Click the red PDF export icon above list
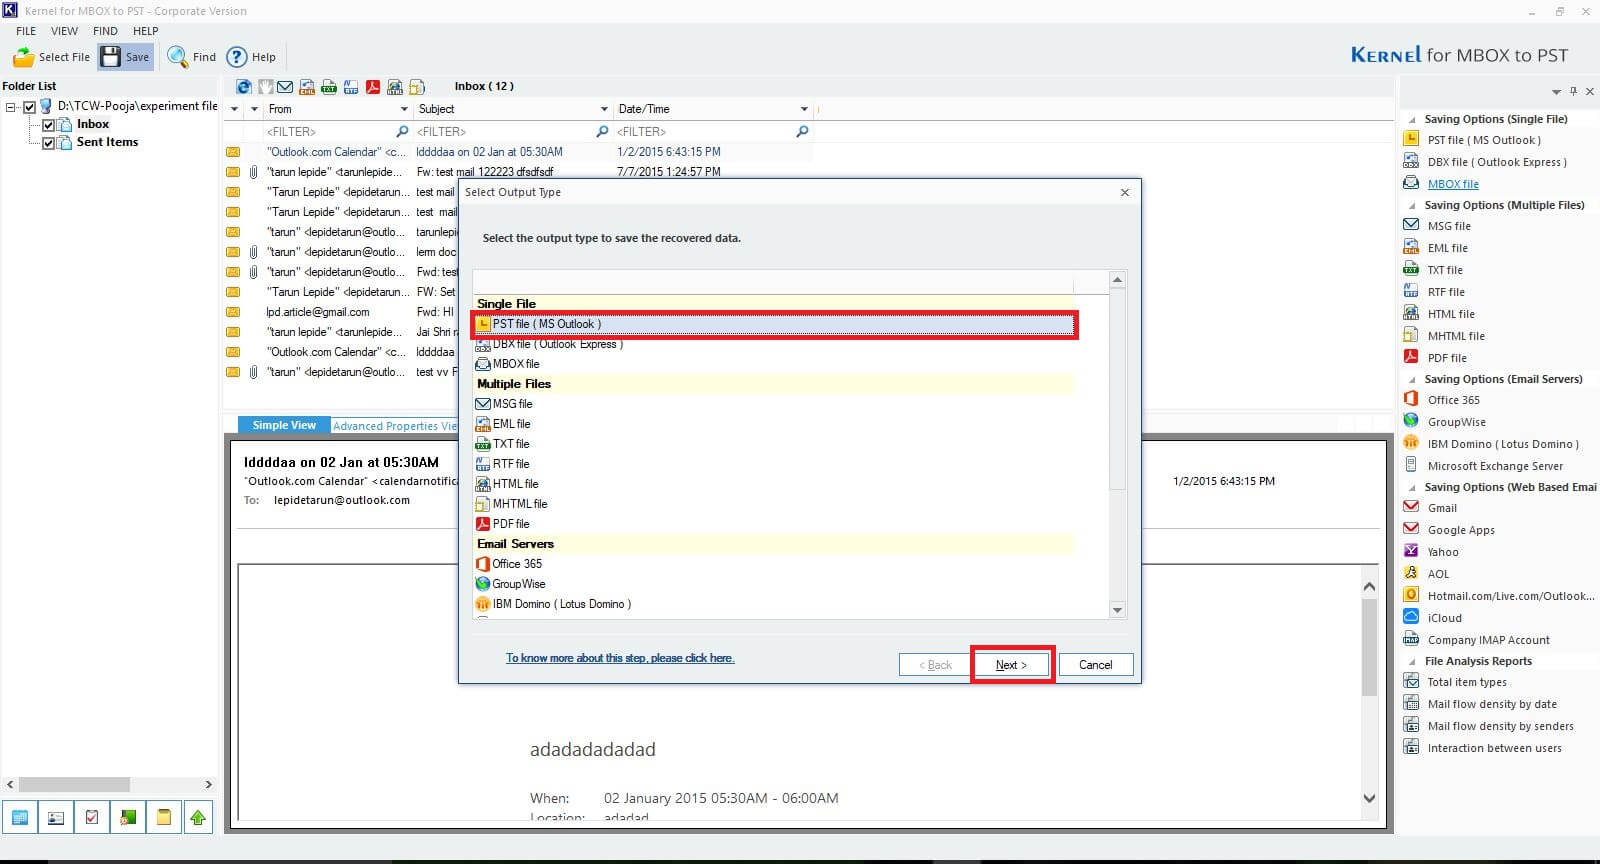This screenshot has height=864, width=1600. click(x=373, y=87)
